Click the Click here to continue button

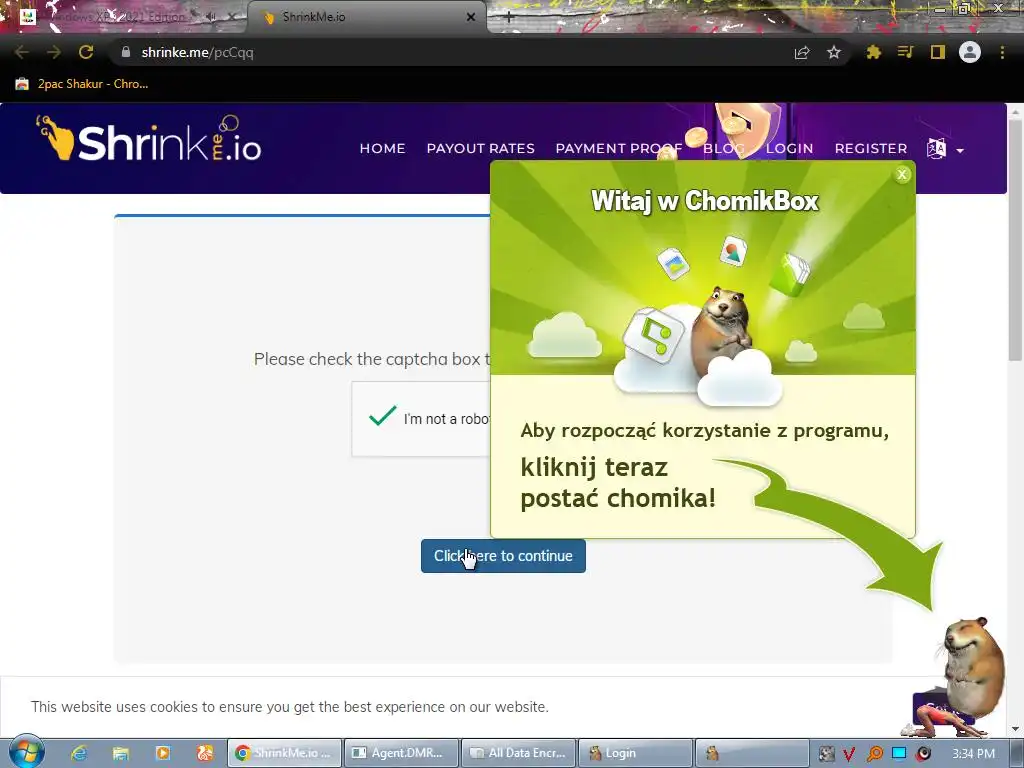(x=503, y=556)
